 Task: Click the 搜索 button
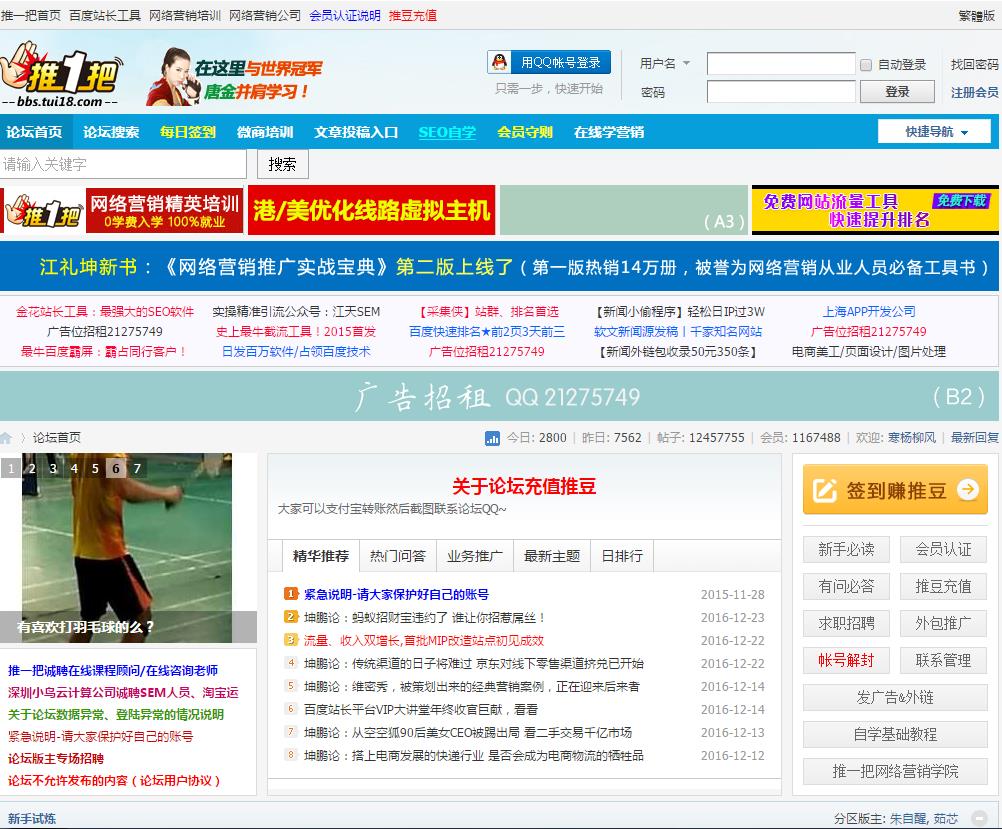point(282,164)
